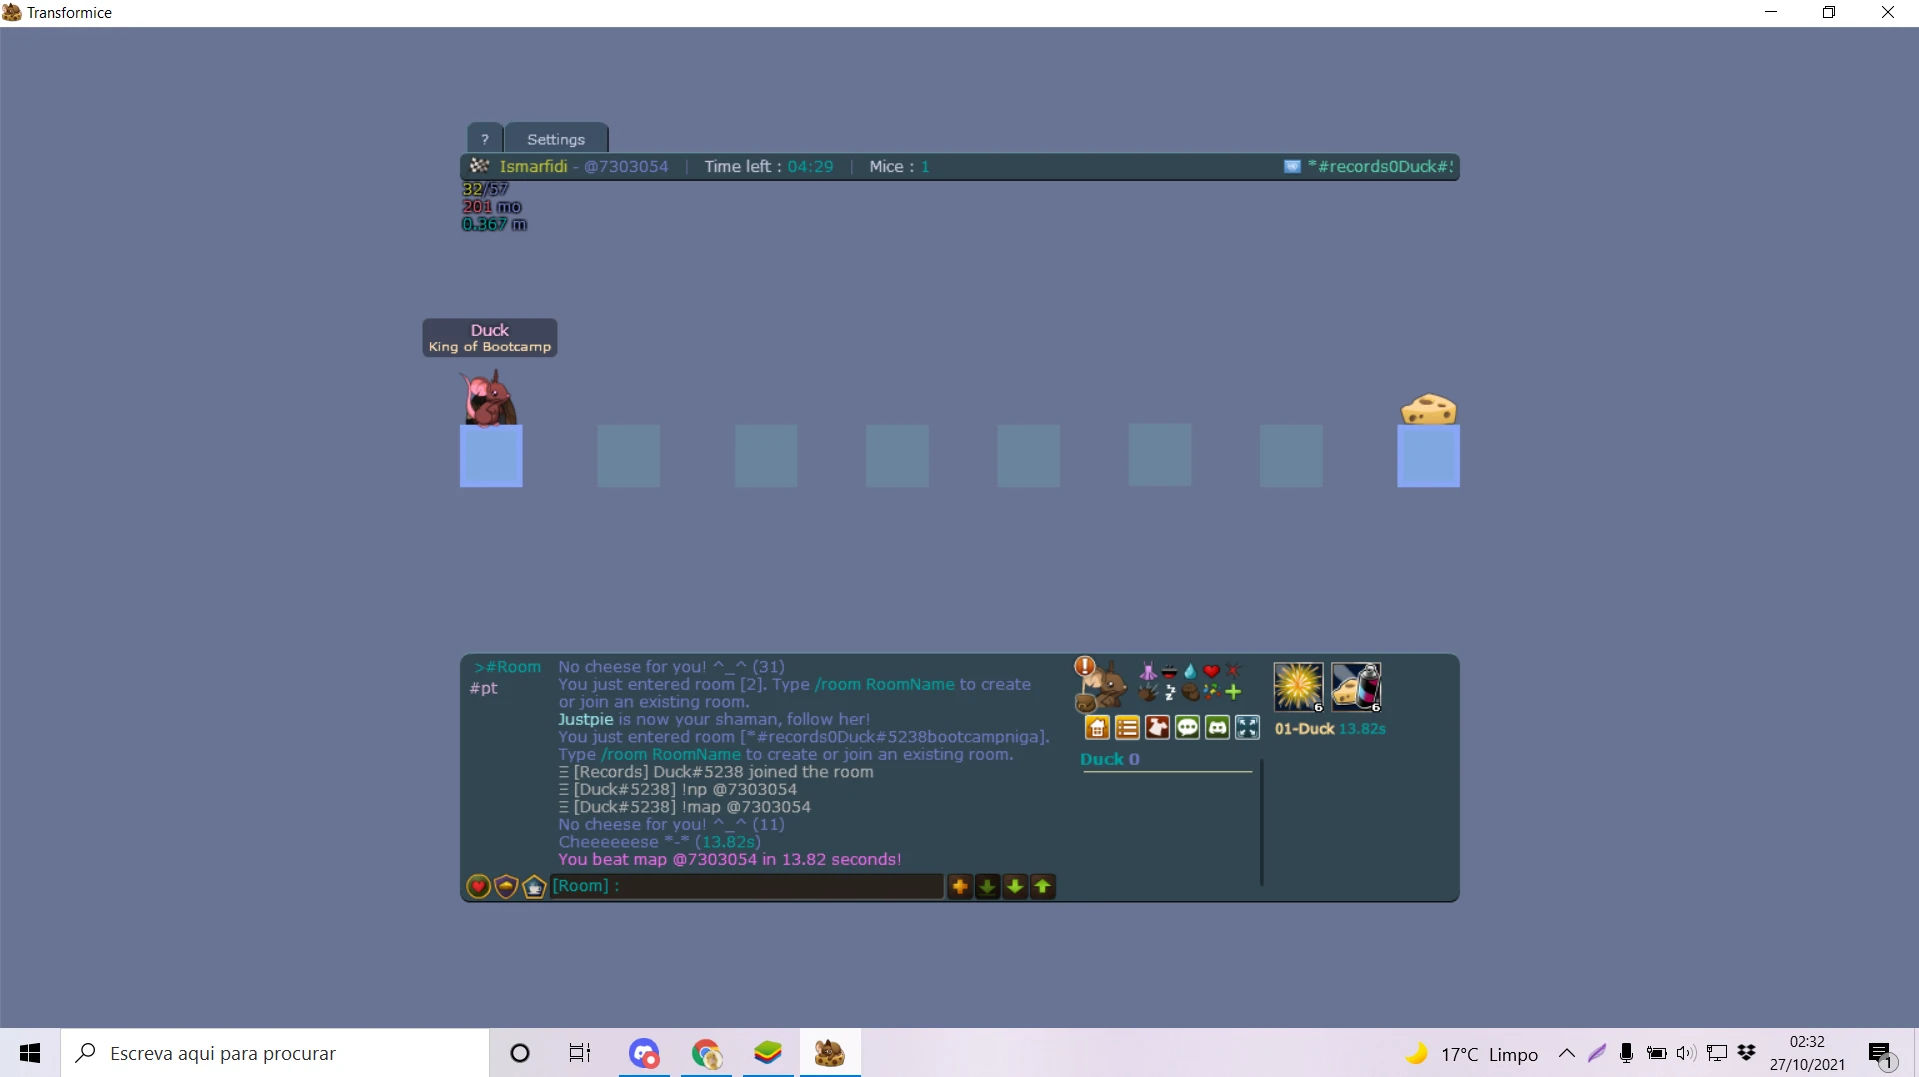Viewport: 1919px width, 1077px height.
Task: Click the bright green down arrow
Action: tap(1015, 887)
